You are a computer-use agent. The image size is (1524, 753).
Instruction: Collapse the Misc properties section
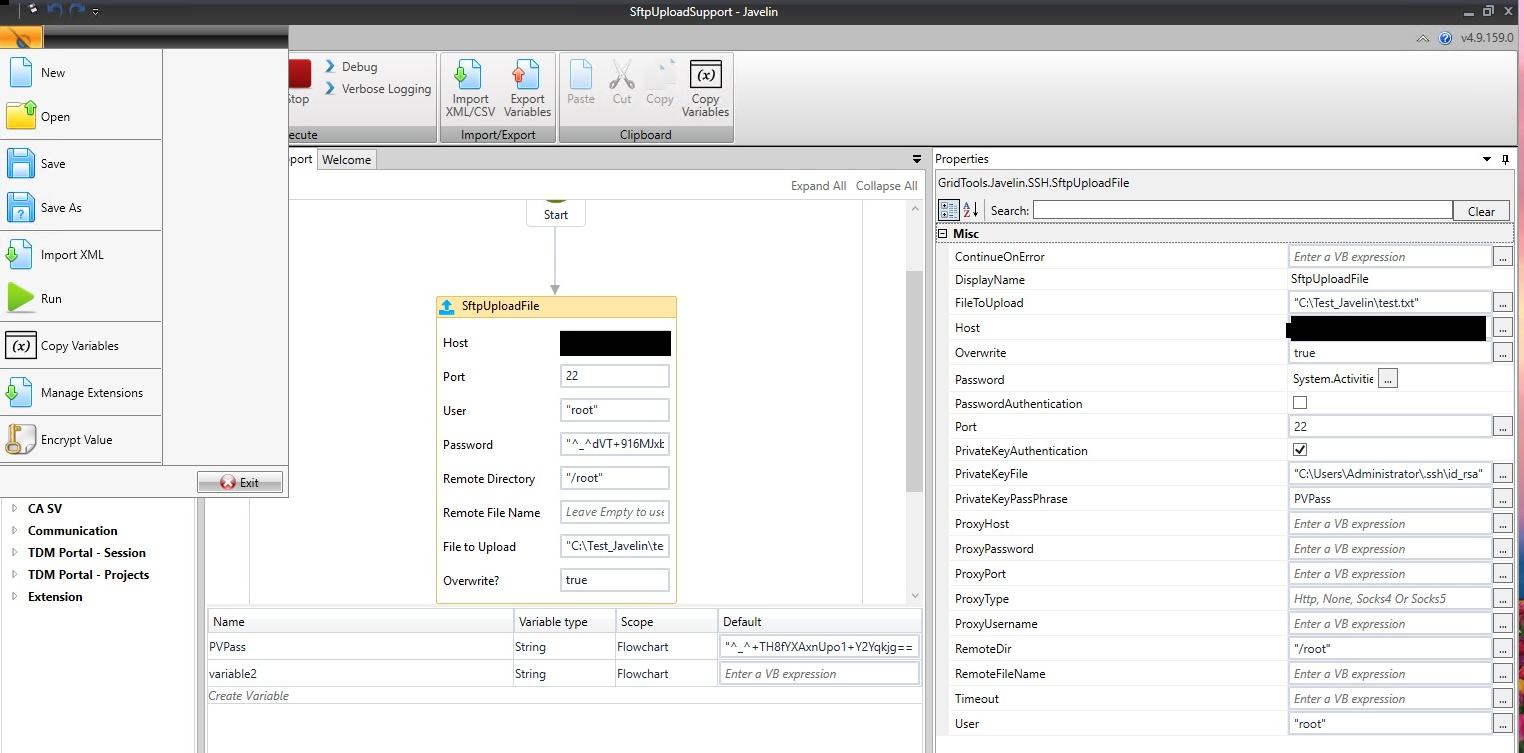(942, 234)
